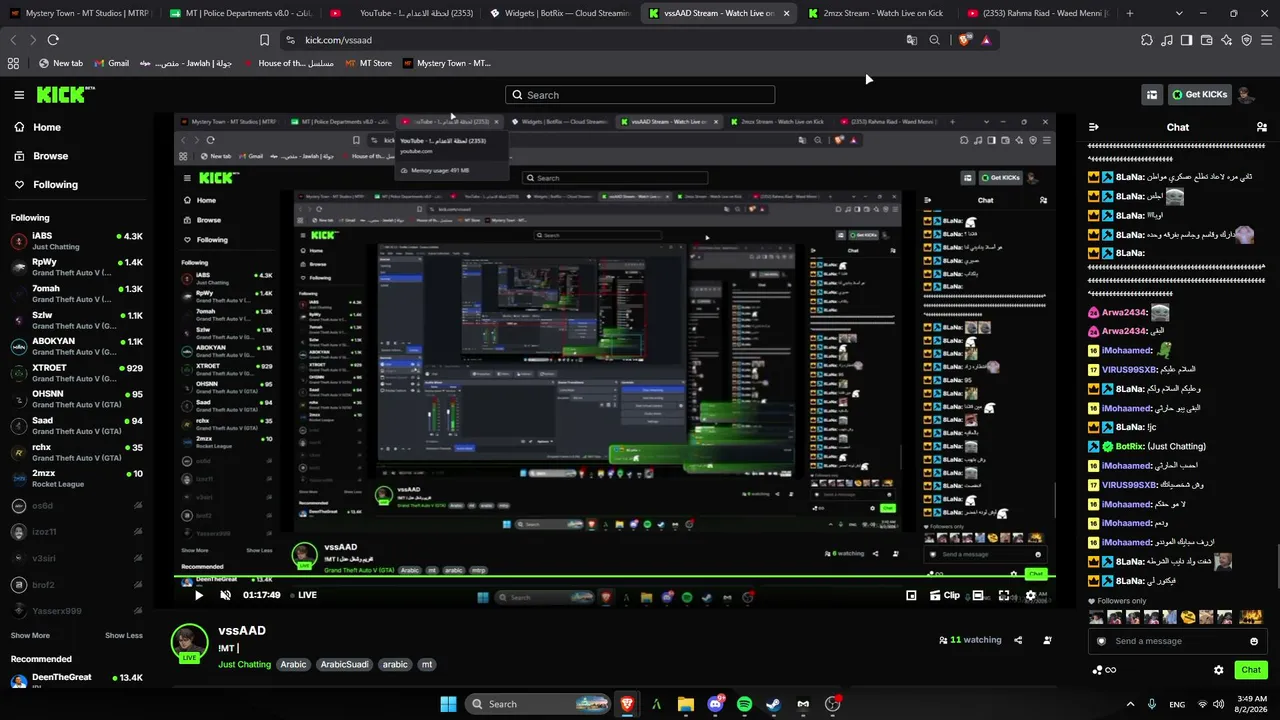
Task: Click the browser address bar URL
Action: 338,40
